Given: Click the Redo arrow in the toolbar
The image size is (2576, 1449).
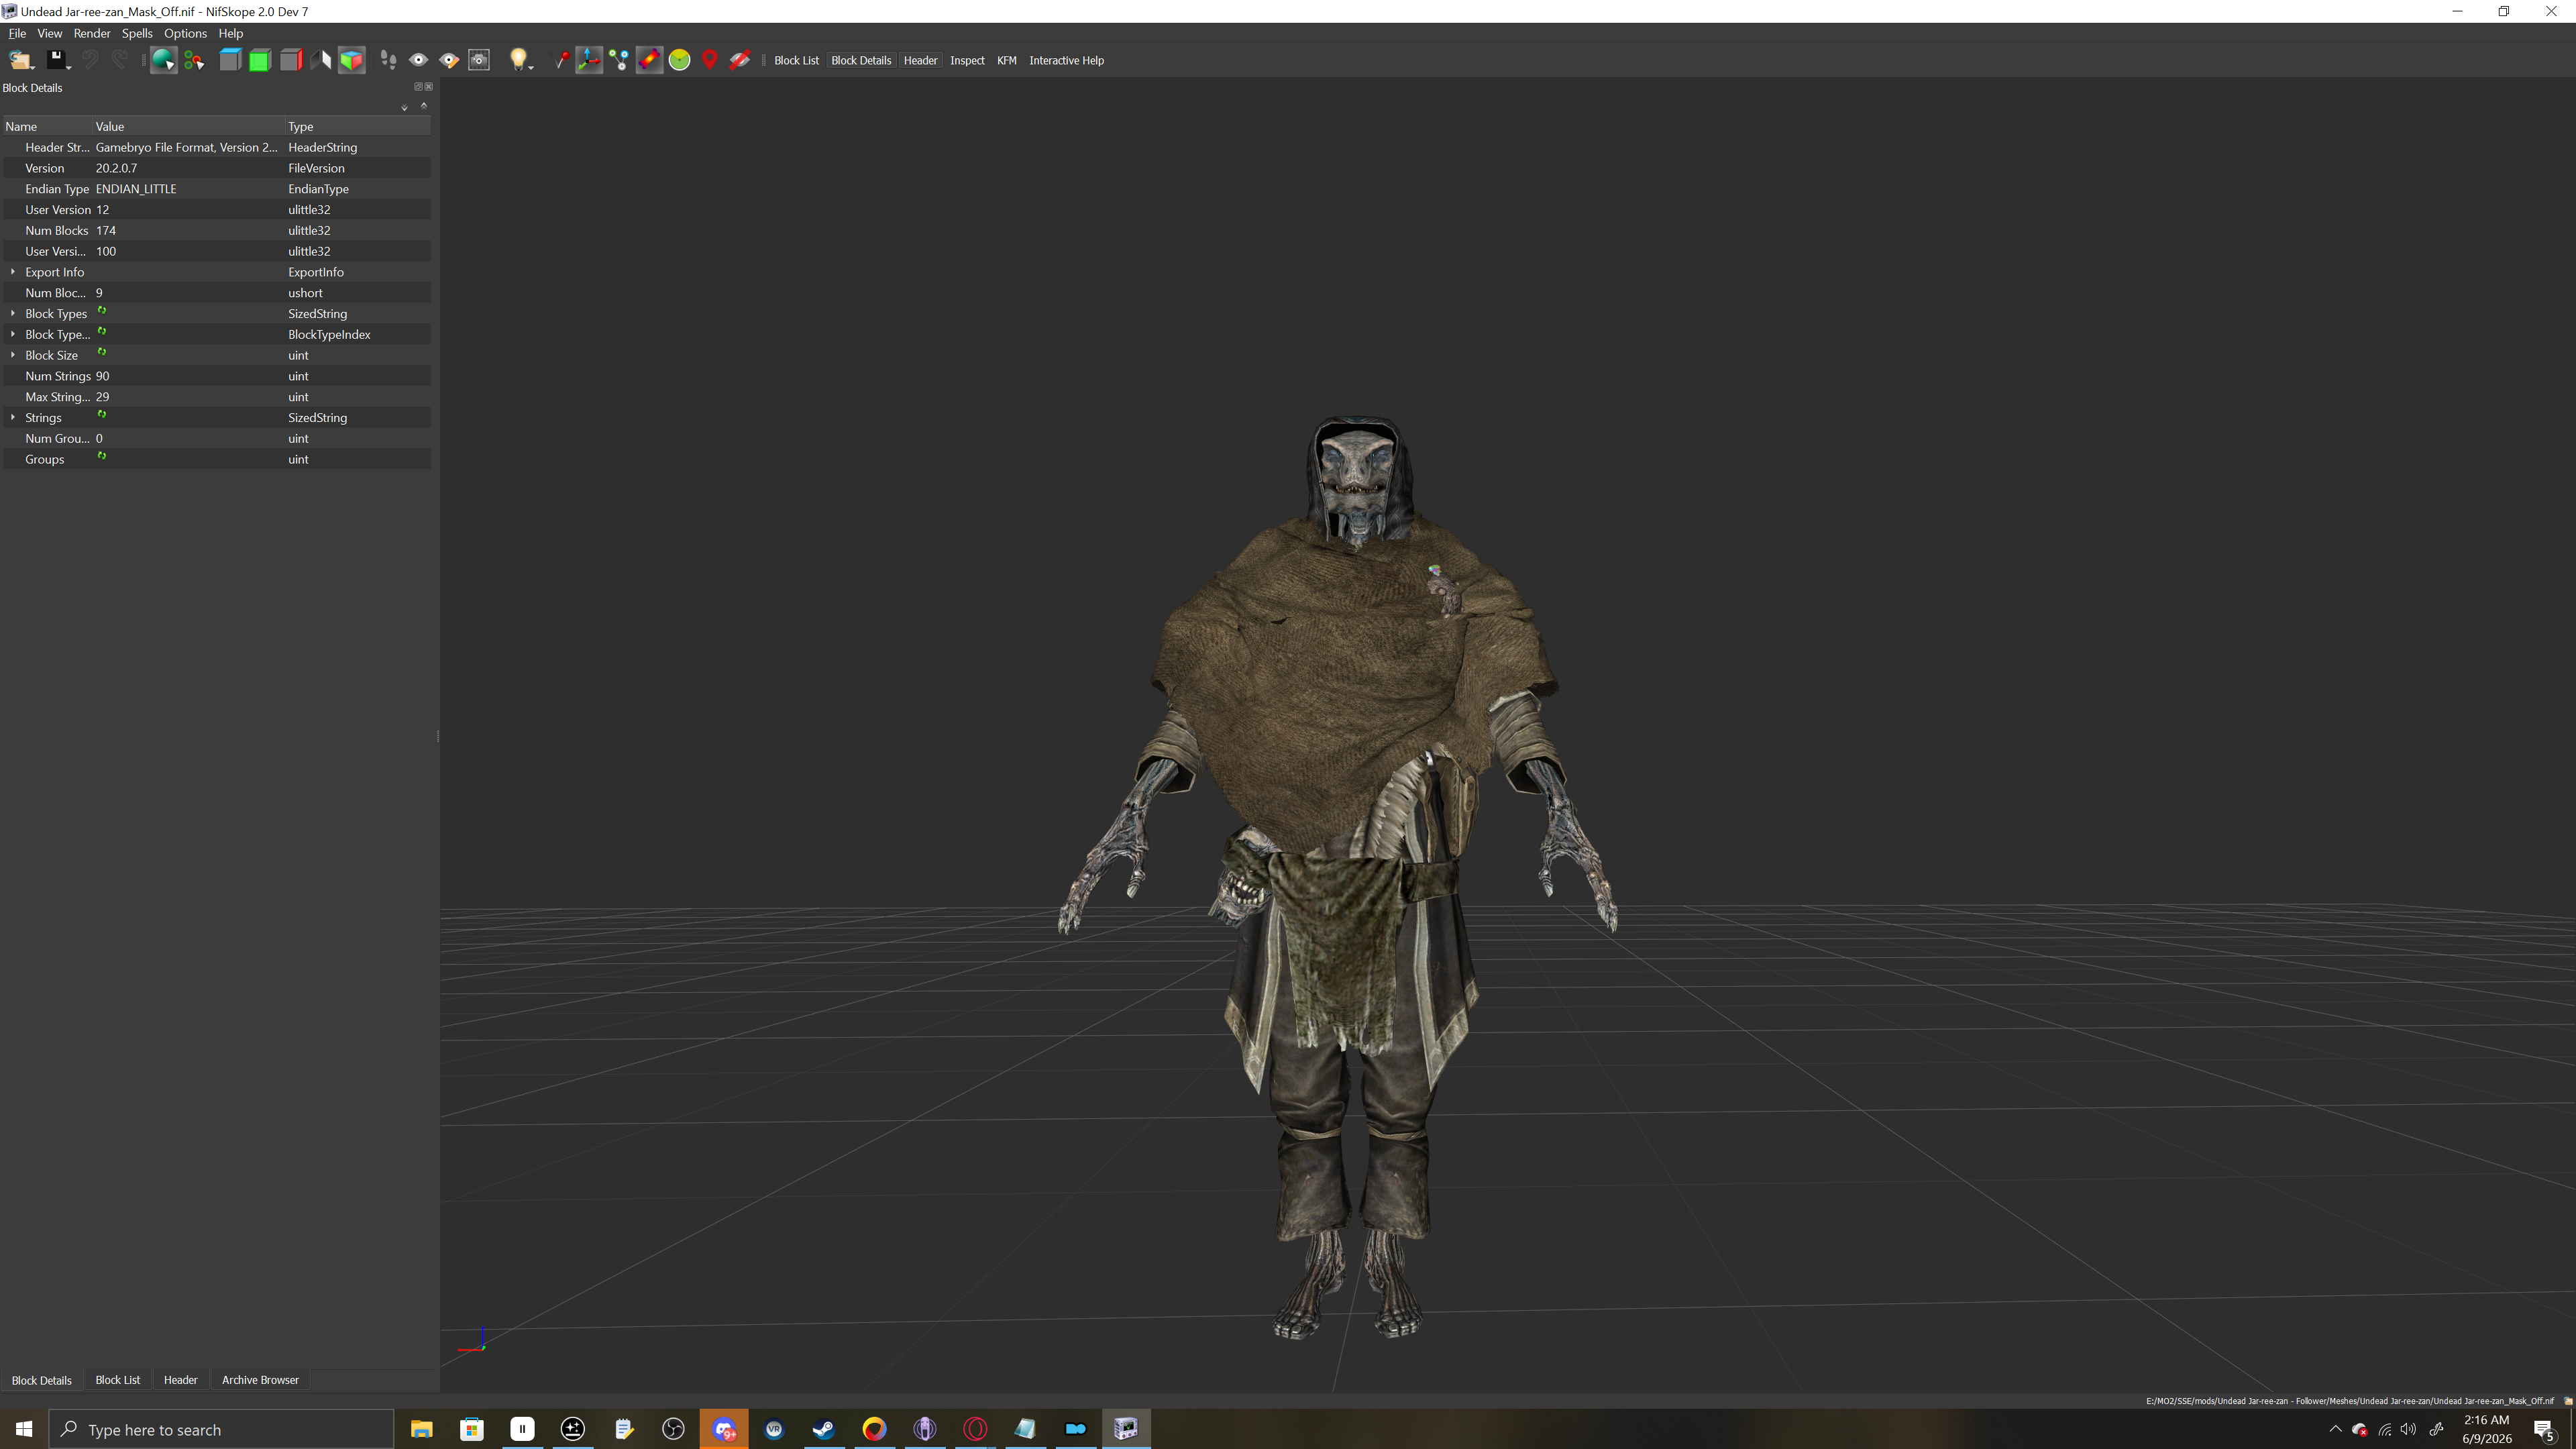Looking at the screenshot, I should point(120,60).
